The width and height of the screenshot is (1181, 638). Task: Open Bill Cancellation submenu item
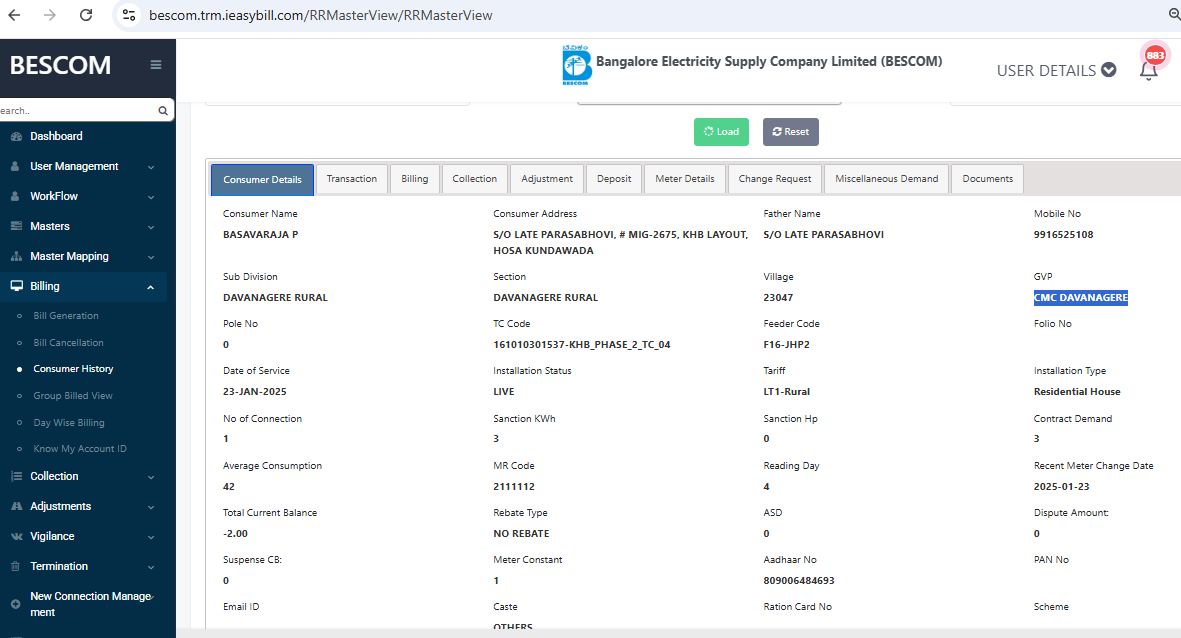tap(69, 343)
